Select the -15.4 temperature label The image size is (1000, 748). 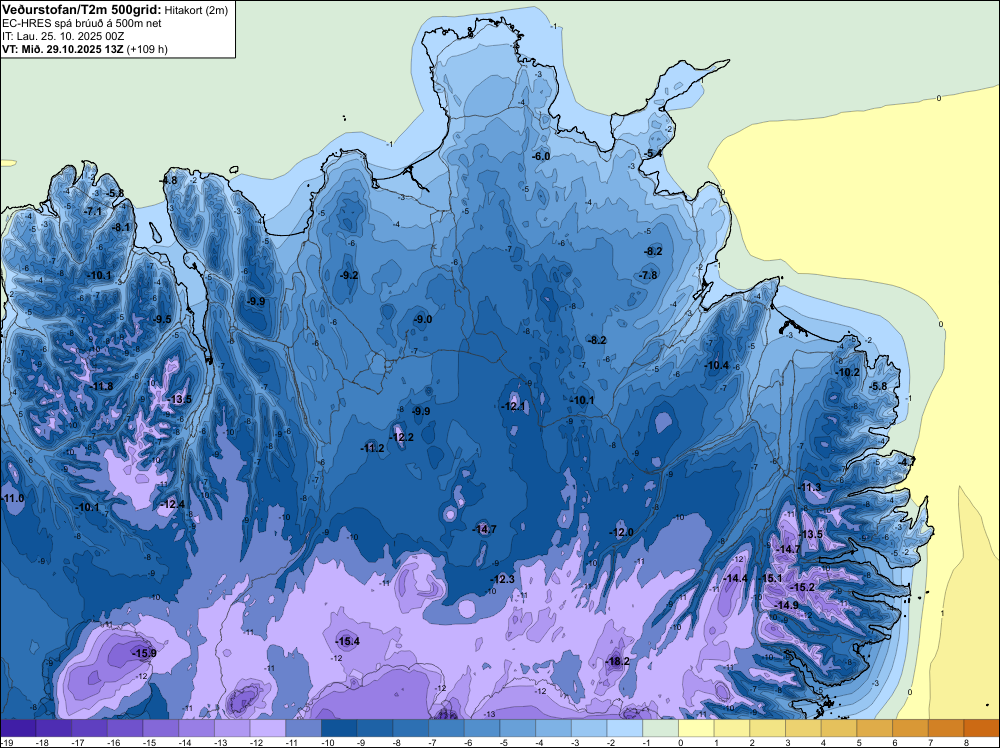(x=348, y=642)
